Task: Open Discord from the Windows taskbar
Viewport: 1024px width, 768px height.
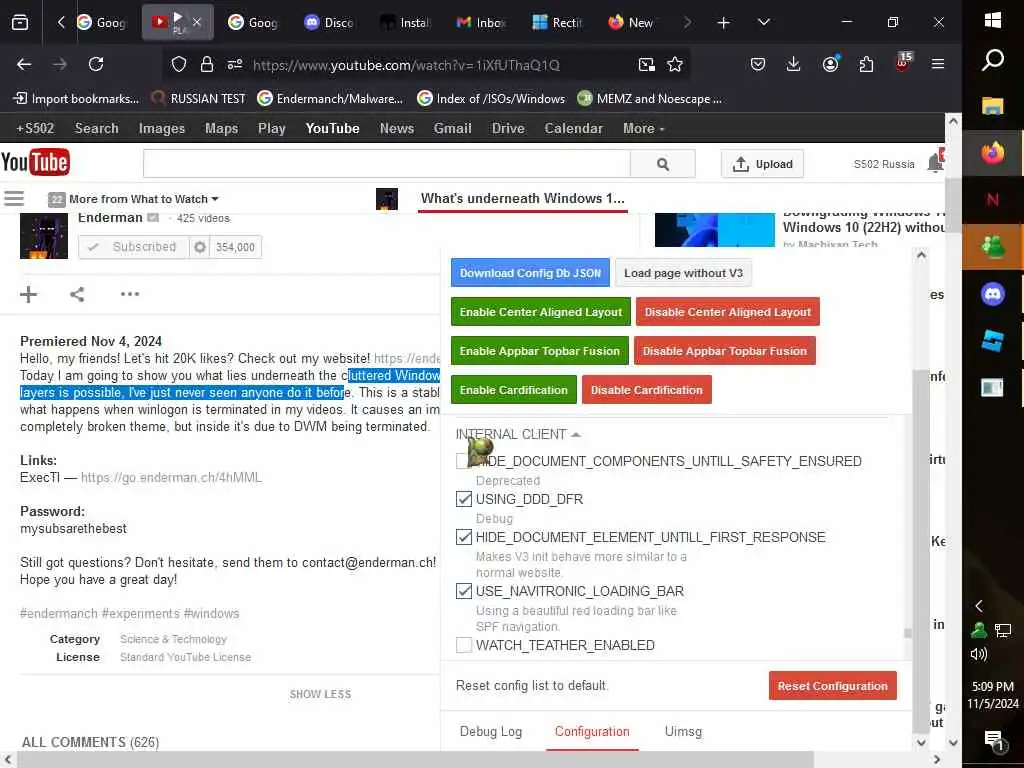Action: point(993,295)
